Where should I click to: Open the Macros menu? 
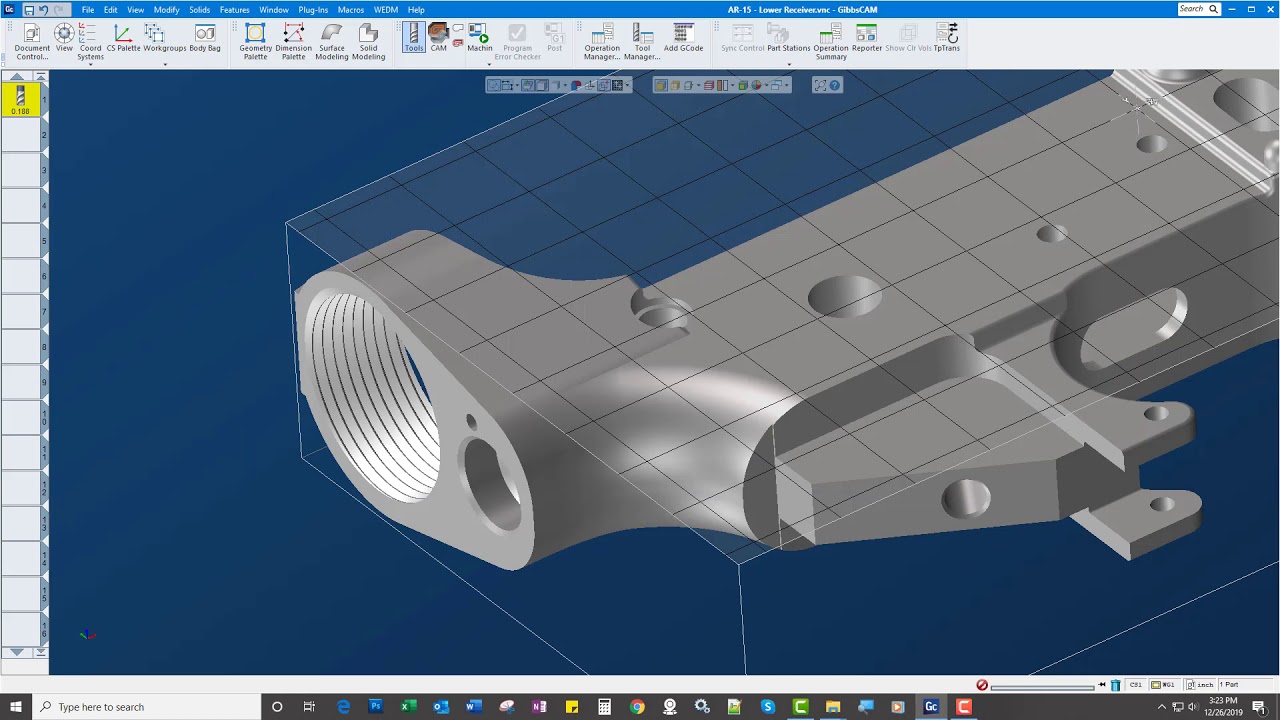tap(351, 10)
